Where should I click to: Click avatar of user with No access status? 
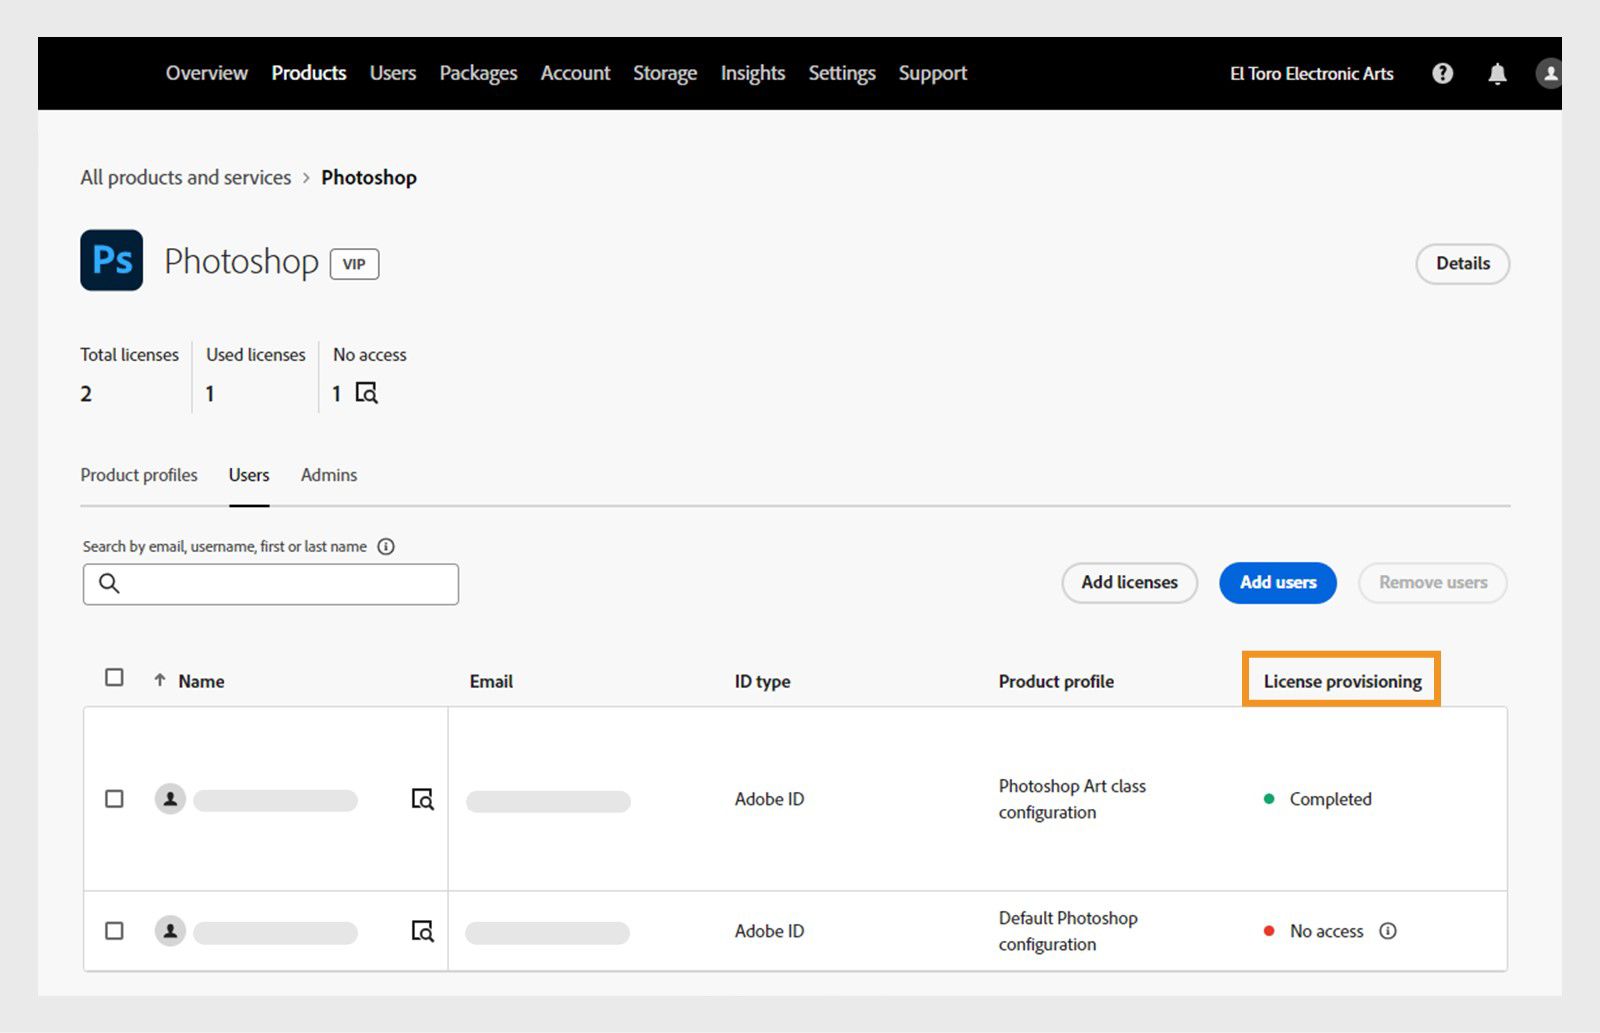click(x=170, y=931)
